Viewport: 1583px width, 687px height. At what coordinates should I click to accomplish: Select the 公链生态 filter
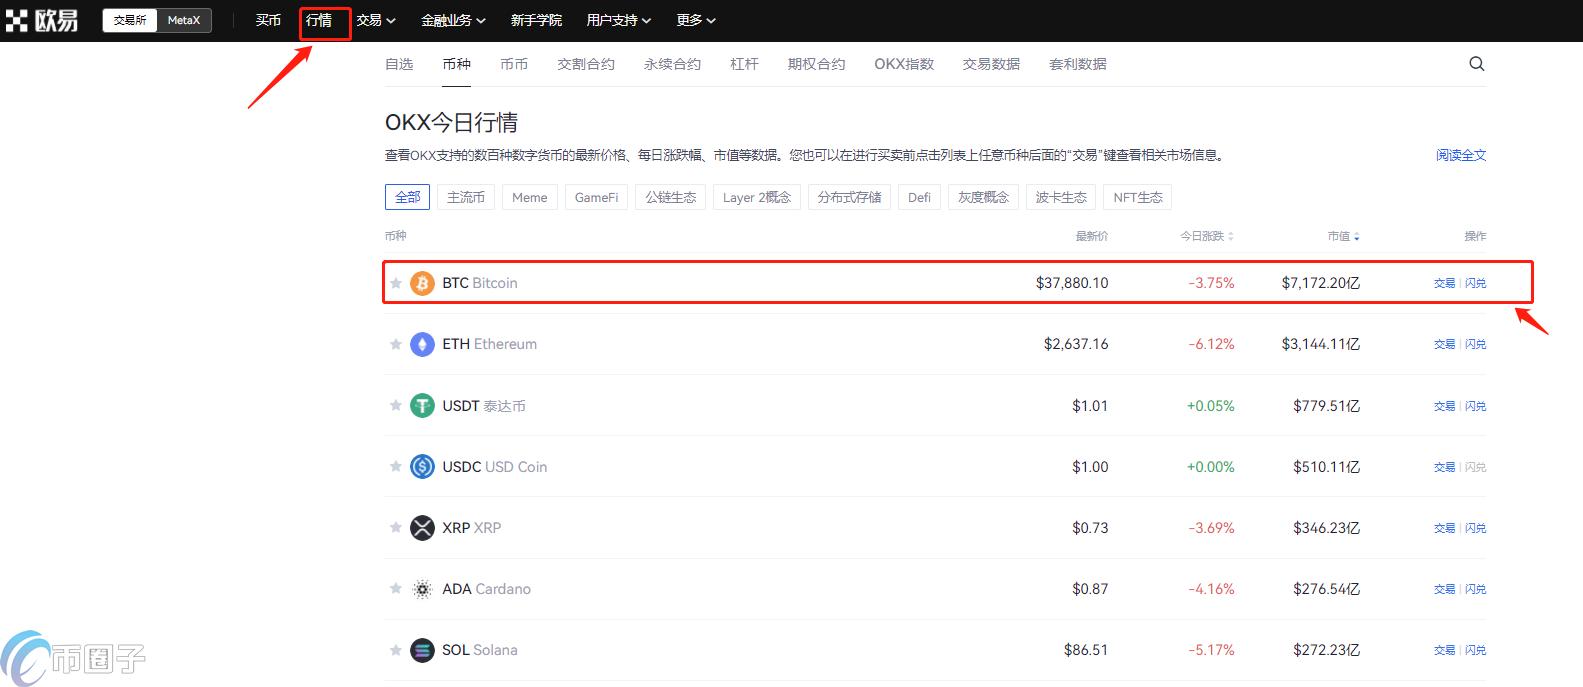pos(671,197)
